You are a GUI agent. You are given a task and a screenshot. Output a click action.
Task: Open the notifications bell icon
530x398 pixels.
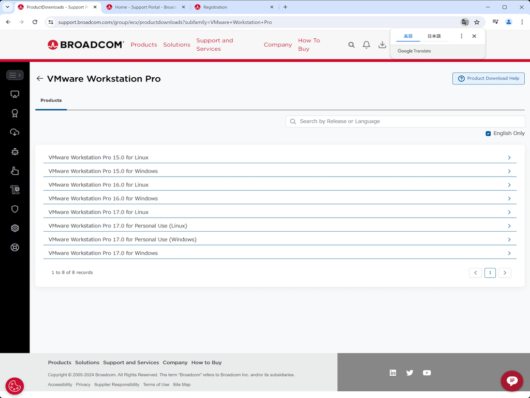pyautogui.click(x=366, y=45)
